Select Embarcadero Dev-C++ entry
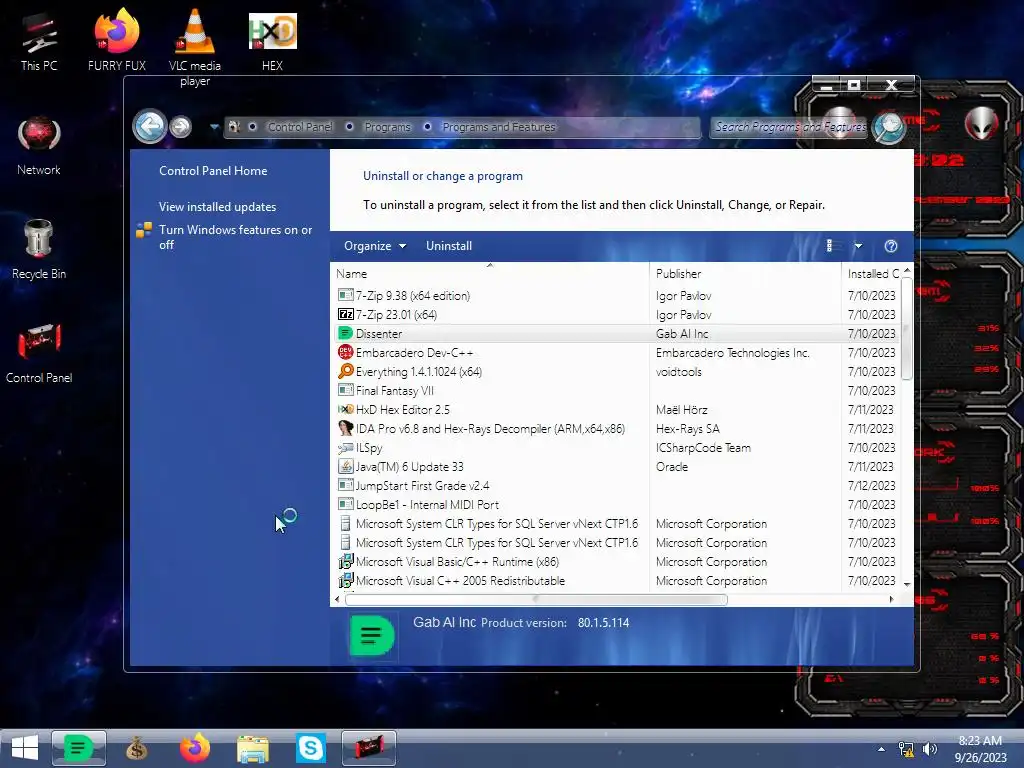The image size is (1024, 768). click(616, 353)
